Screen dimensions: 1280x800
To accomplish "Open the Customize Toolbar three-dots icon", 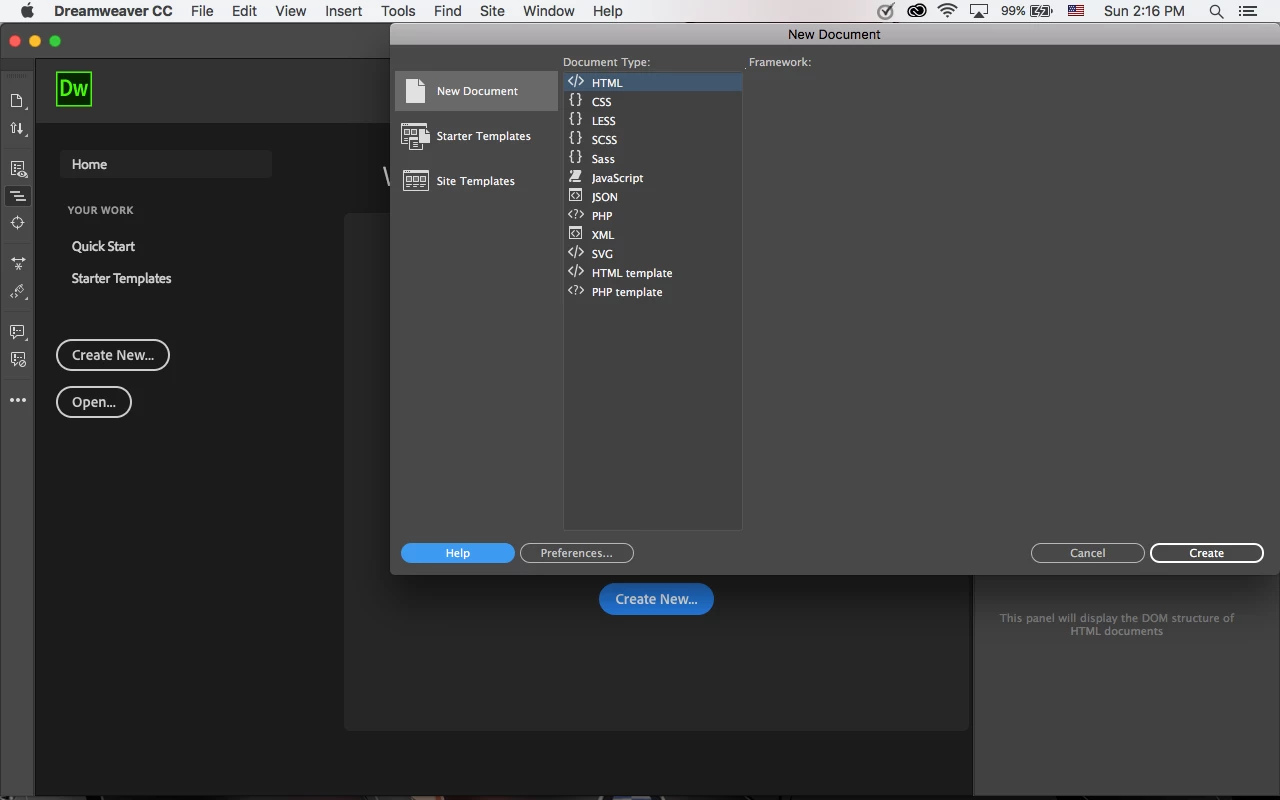I will tap(18, 400).
